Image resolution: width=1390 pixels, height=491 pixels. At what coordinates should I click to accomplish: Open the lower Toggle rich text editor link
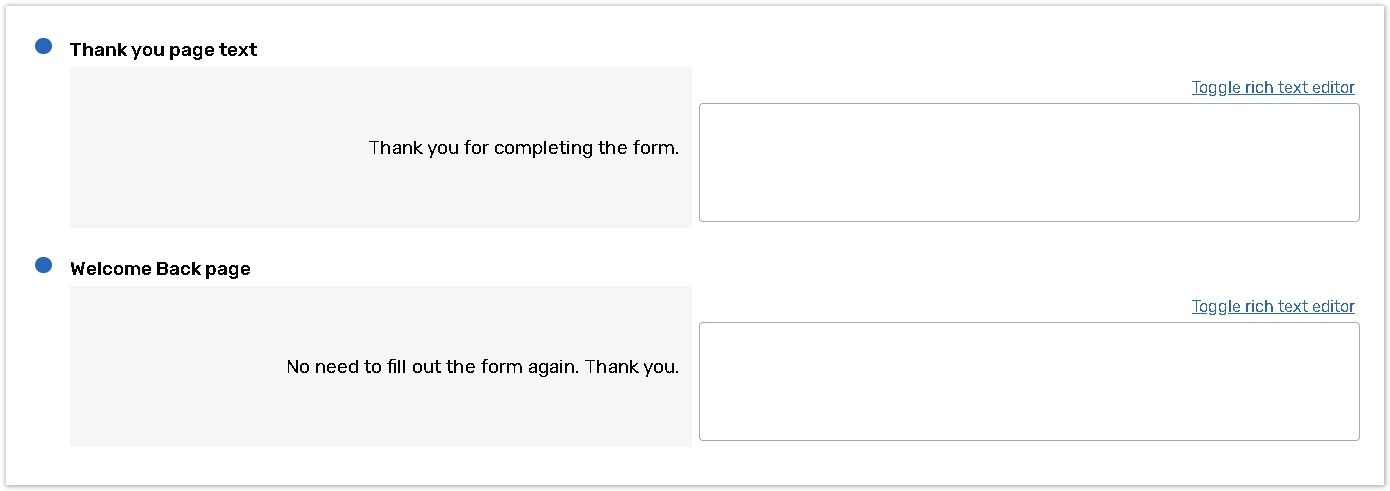(x=1272, y=307)
